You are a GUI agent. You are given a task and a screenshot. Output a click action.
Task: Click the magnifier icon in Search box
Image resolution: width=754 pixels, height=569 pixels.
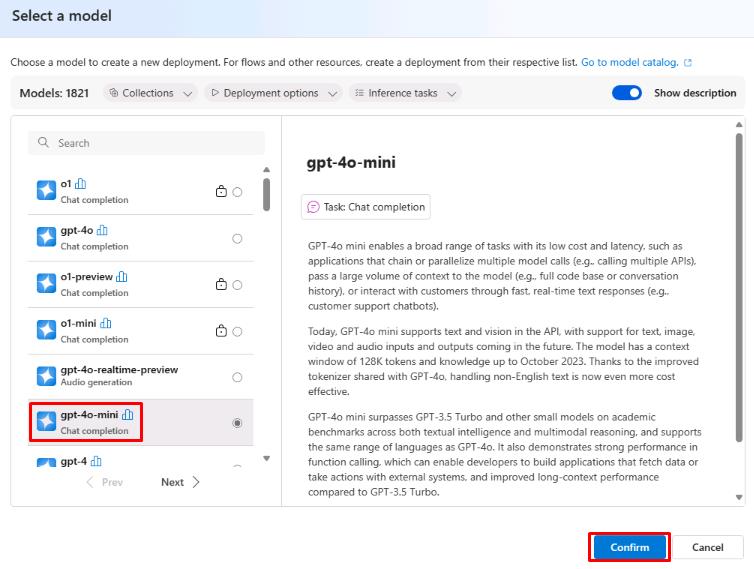44,143
